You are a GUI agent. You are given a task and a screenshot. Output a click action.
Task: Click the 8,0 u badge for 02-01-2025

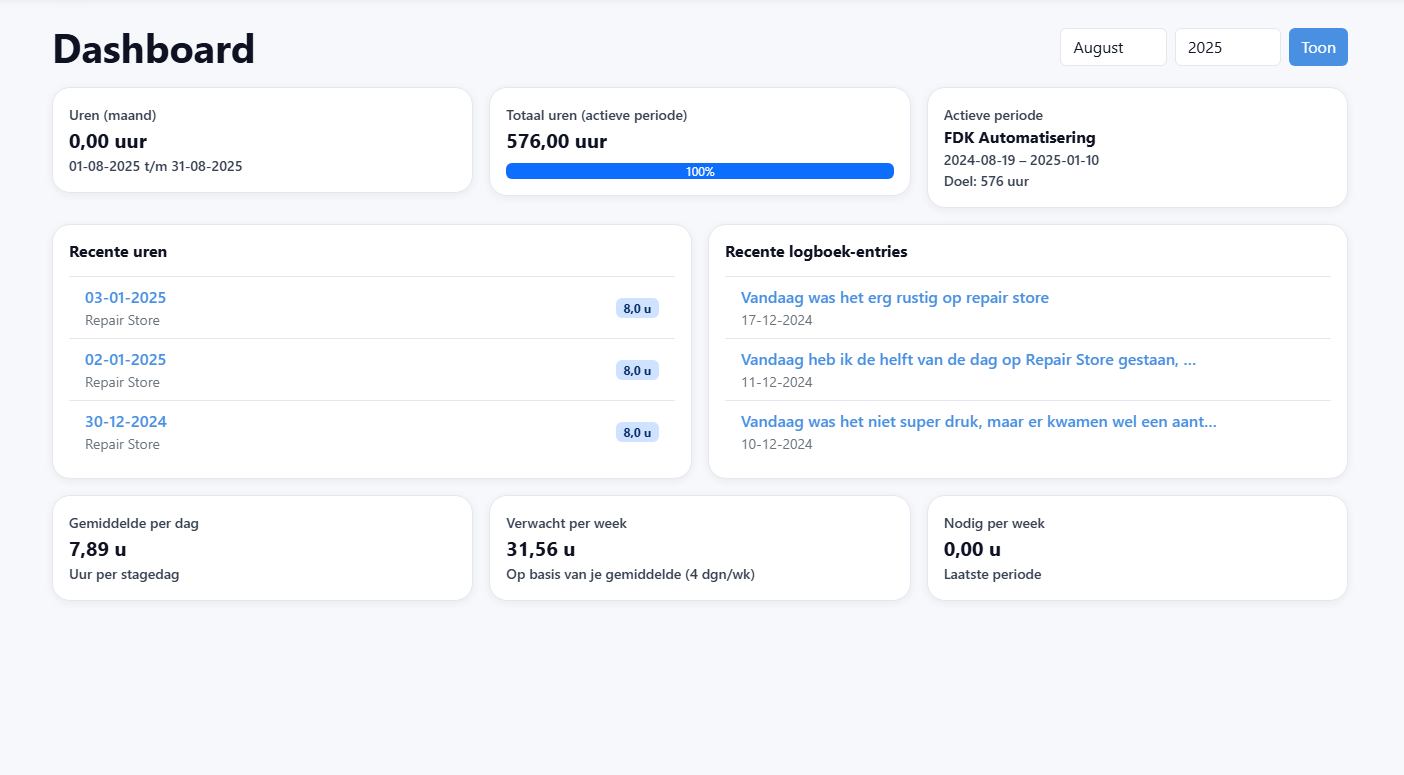[x=637, y=370]
